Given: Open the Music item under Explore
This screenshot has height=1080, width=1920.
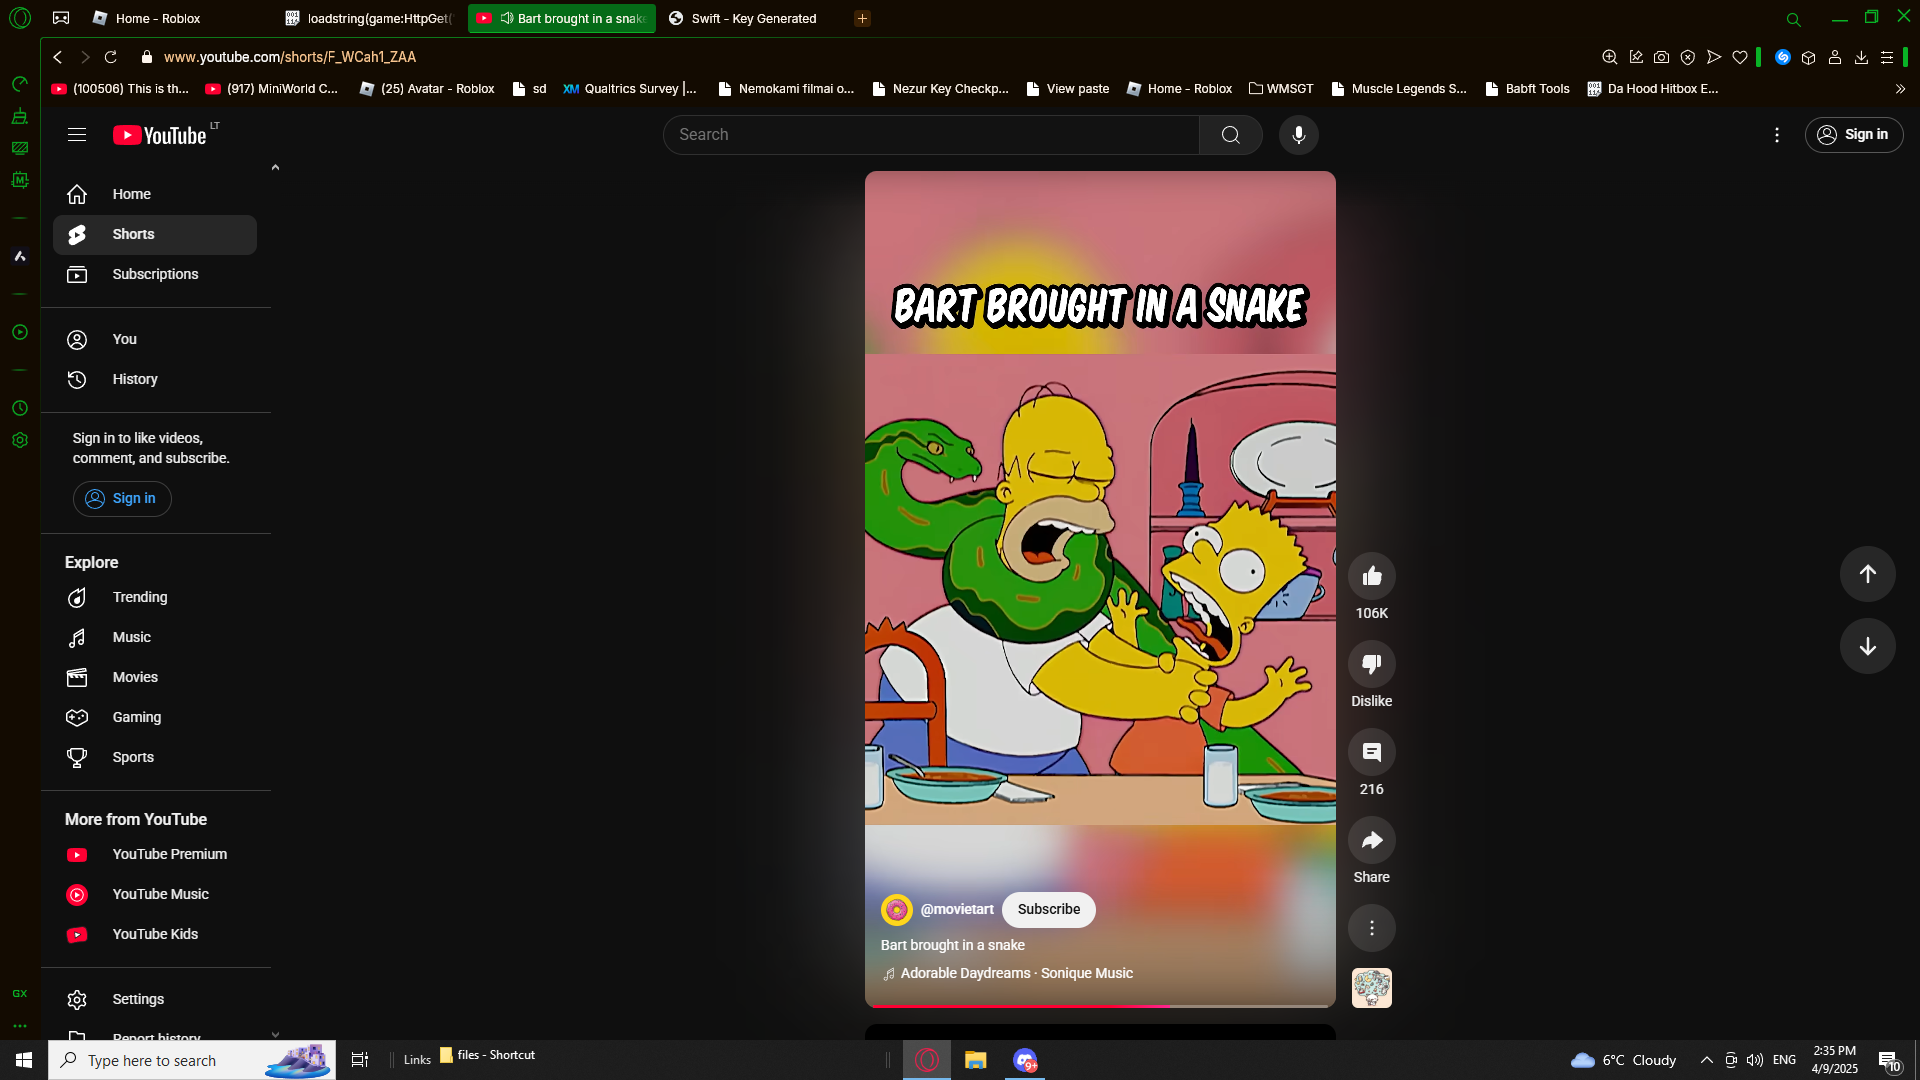Looking at the screenshot, I should (x=155, y=637).
